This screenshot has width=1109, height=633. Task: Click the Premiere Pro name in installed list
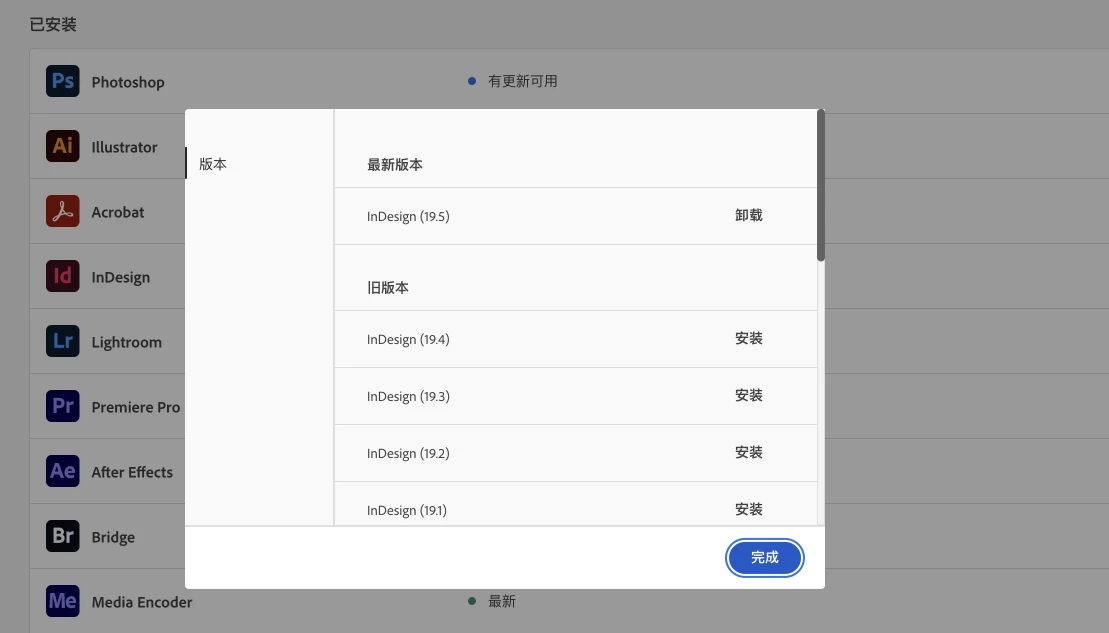[136, 407]
